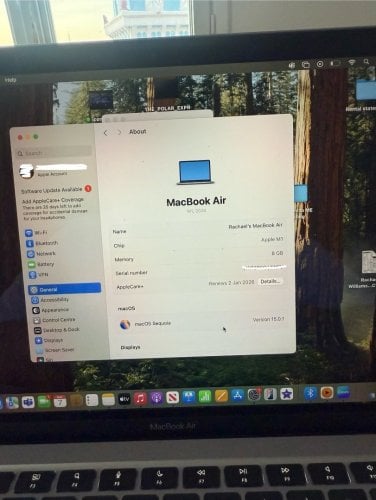This screenshot has height=500, width=376.
Task: Select Battery in settings sidebar
Action: pyautogui.click(x=41, y=264)
